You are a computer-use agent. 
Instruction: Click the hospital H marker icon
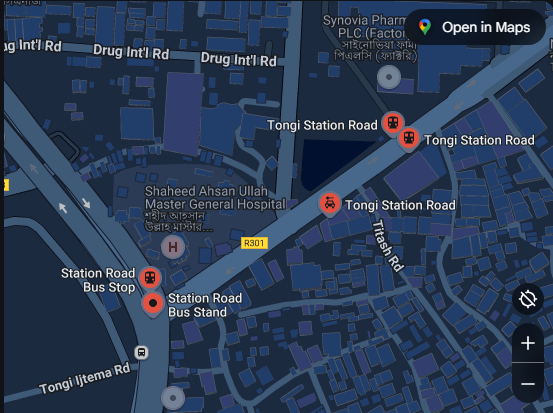(x=173, y=247)
